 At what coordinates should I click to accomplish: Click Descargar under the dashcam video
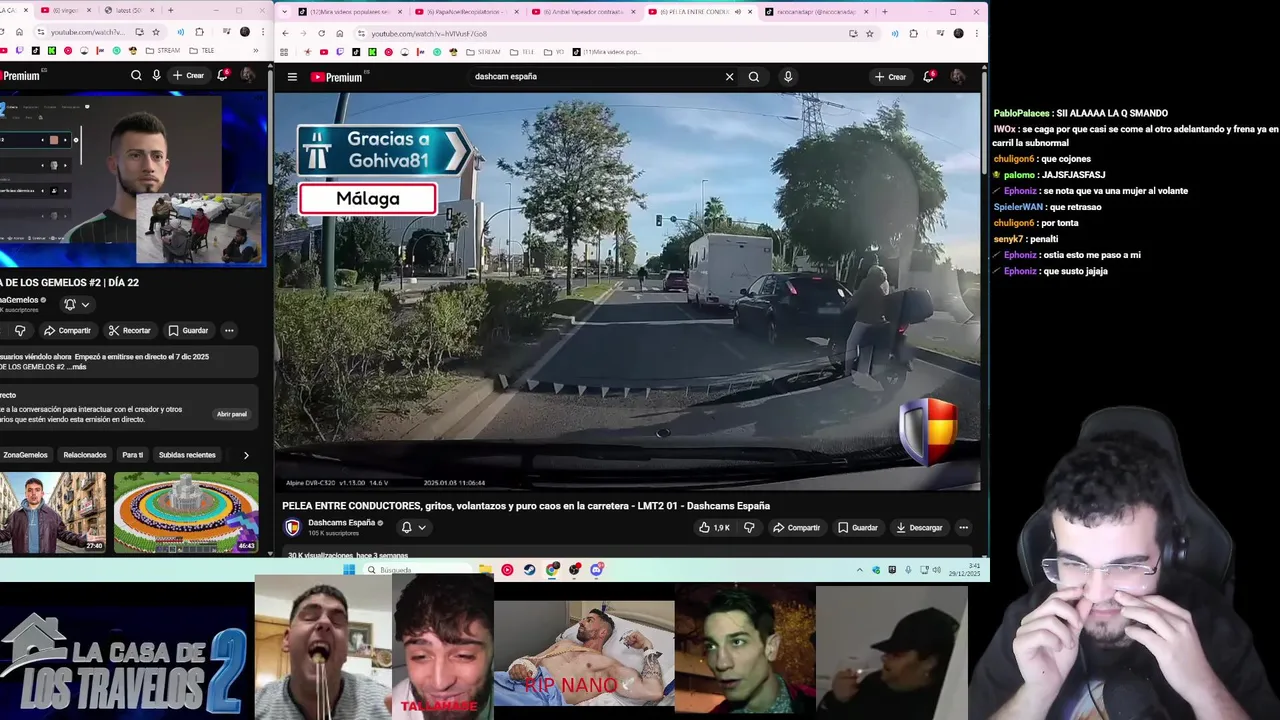pyautogui.click(x=919, y=527)
